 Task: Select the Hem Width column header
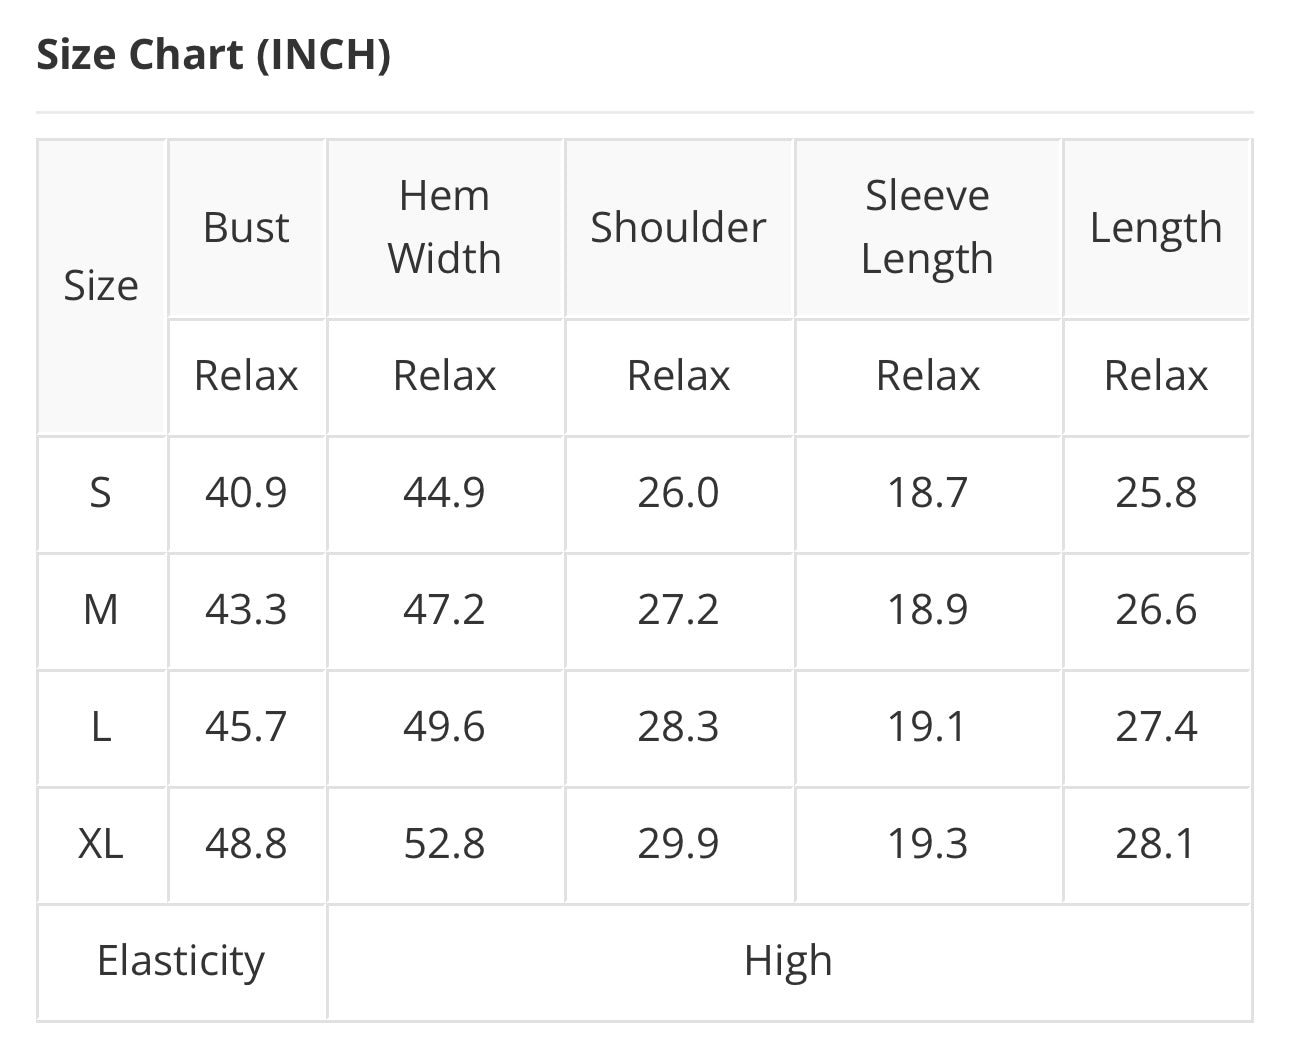coord(444,228)
